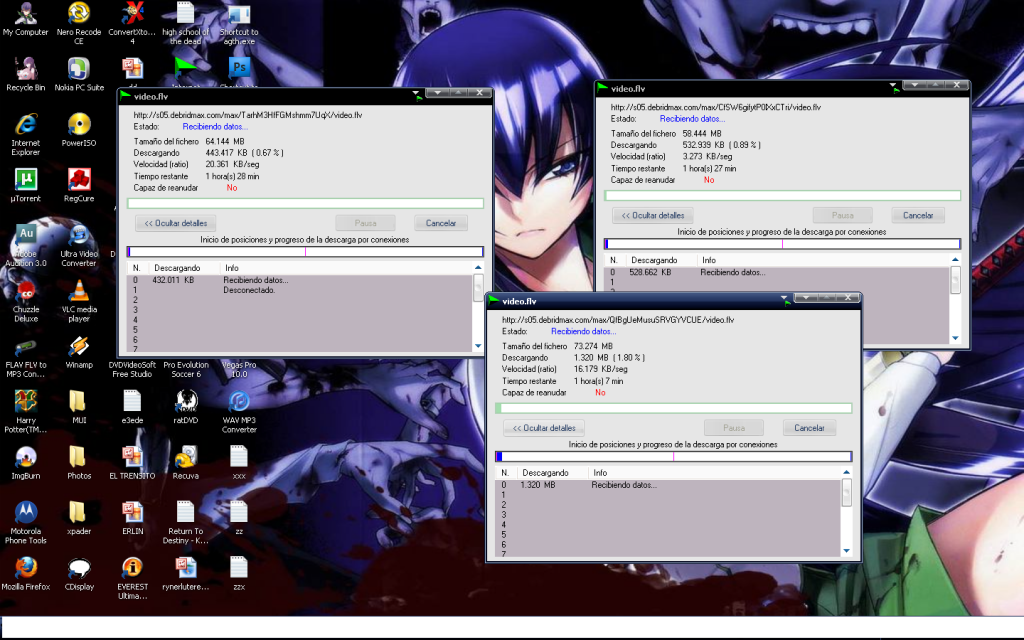The width and height of the screenshot is (1024, 640).
Task: Open Winamp from the desktop
Action: pyautogui.click(x=79, y=352)
